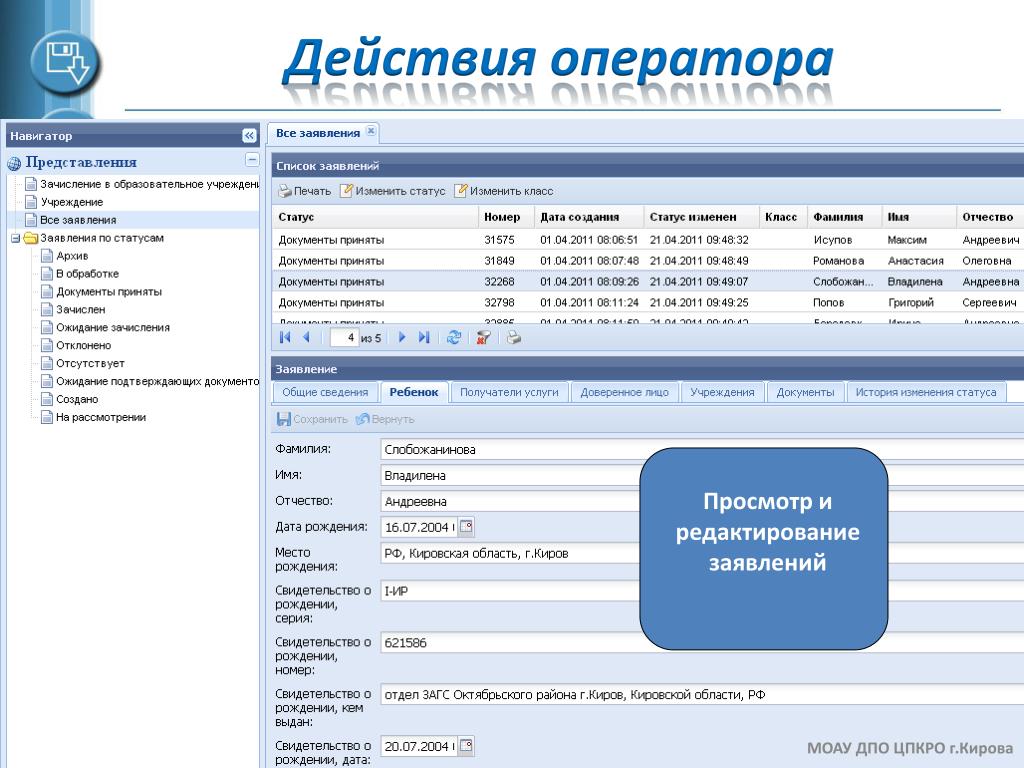Select row with number 32268

point(648,281)
